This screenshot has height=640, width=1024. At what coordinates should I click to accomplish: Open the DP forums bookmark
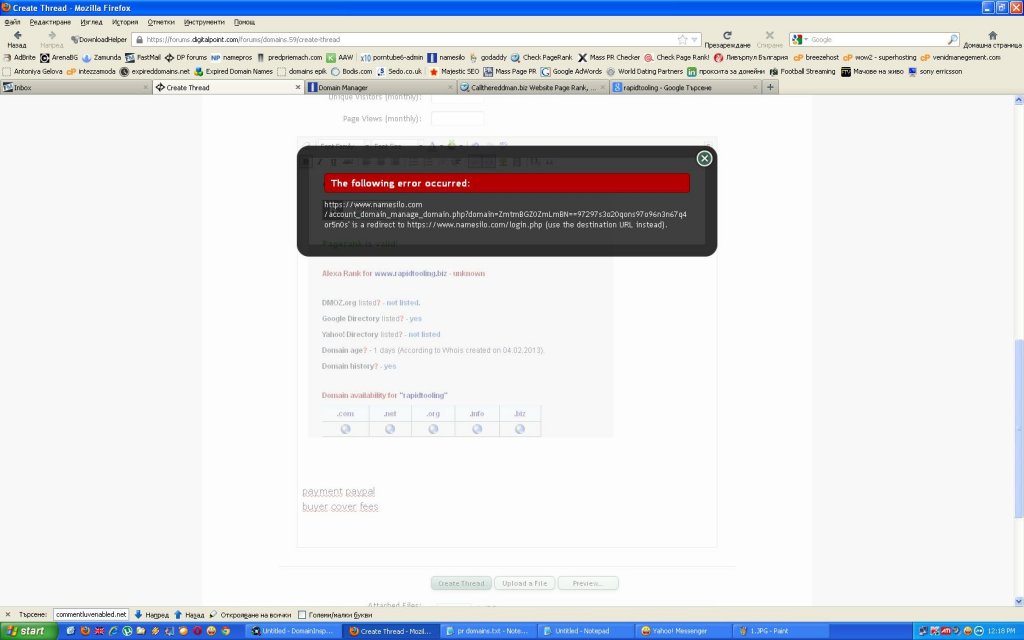point(185,57)
